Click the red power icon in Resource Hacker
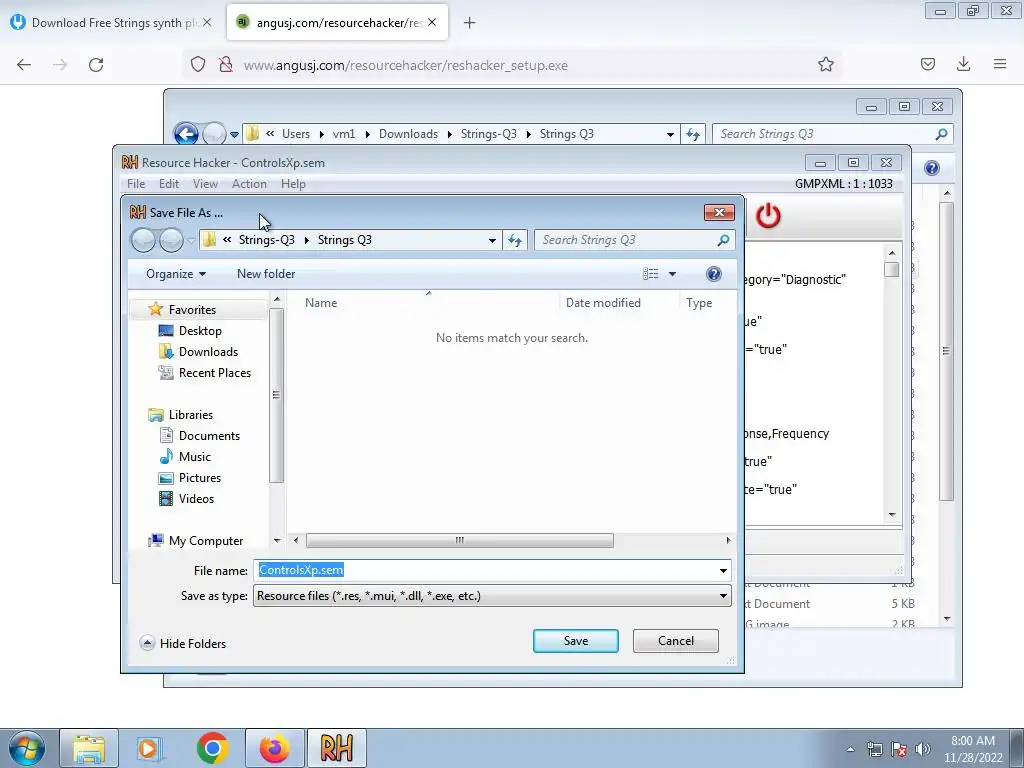Viewport: 1024px width, 768px height. [768, 216]
